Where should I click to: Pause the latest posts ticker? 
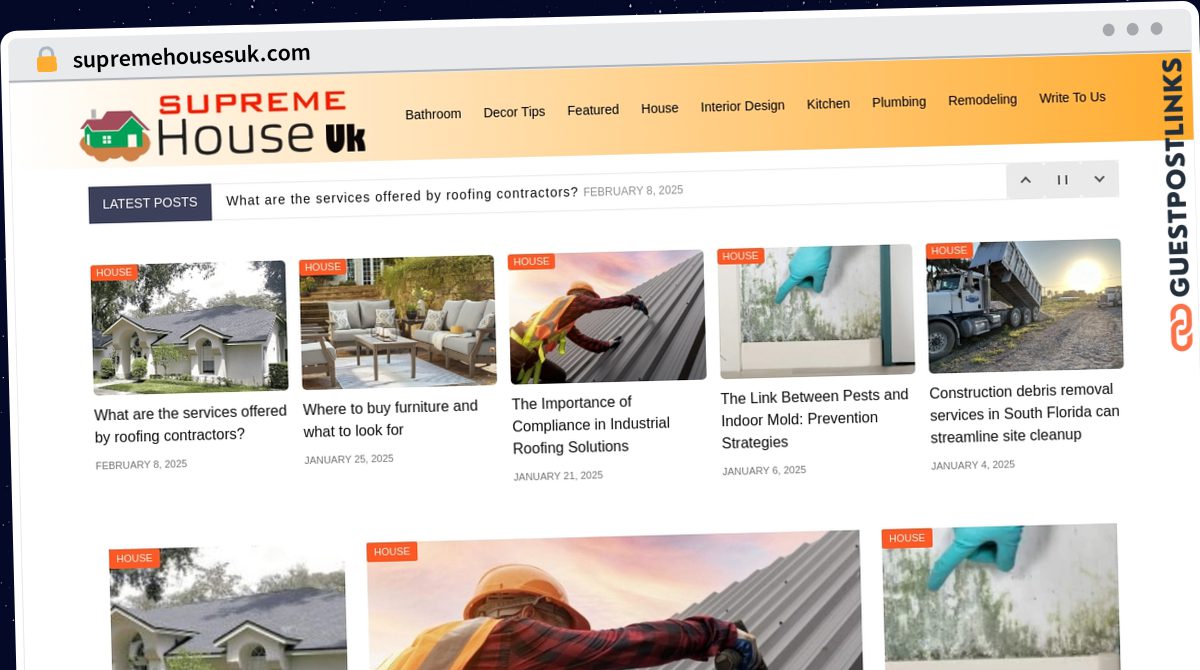[1062, 180]
